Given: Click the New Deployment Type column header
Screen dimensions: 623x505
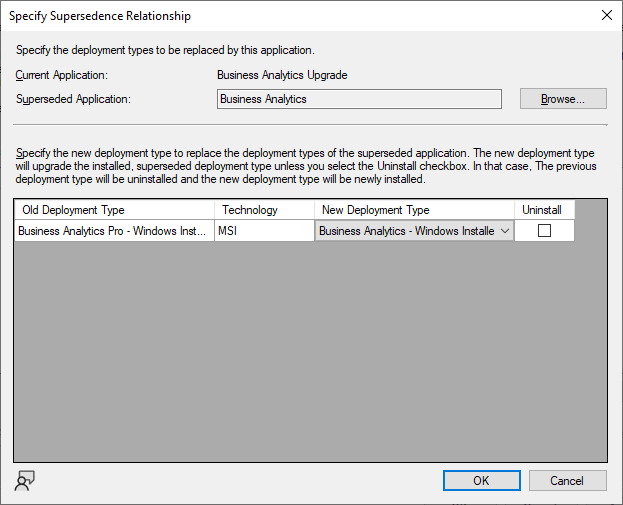Looking at the screenshot, I should pyautogui.click(x=414, y=210).
